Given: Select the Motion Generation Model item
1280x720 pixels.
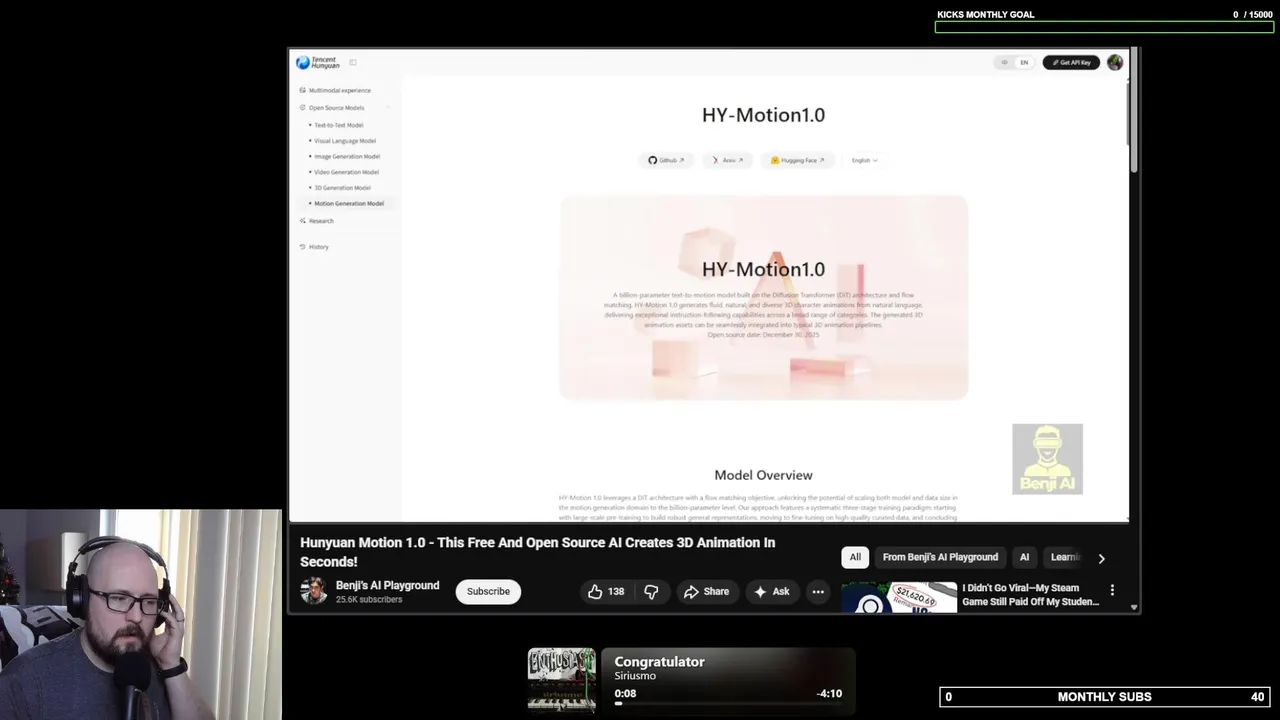Looking at the screenshot, I should click(348, 203).
